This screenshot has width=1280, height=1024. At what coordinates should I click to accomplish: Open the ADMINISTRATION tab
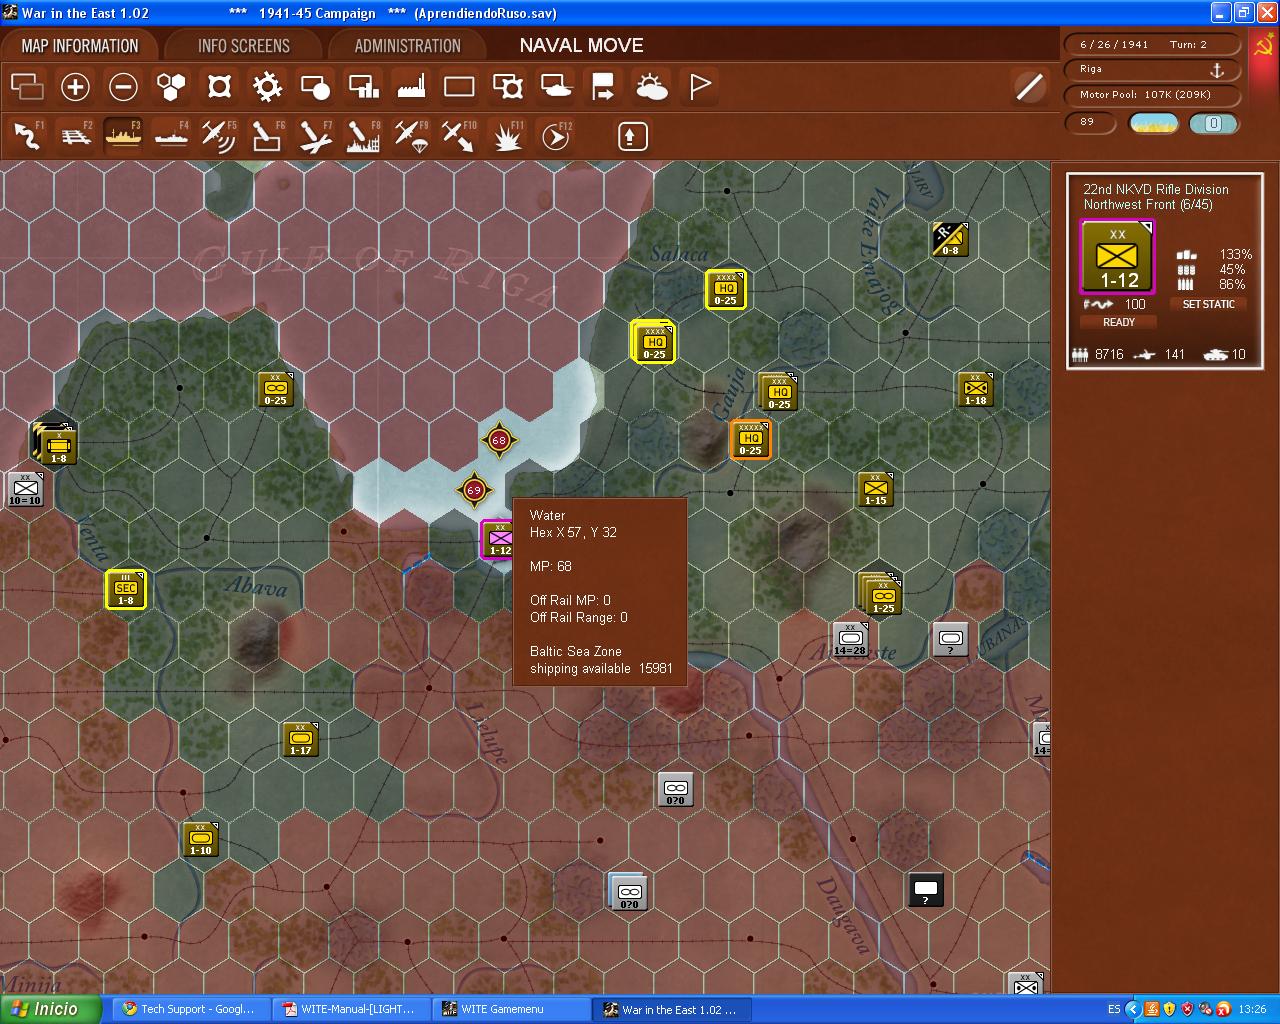(x=407, y=46)
